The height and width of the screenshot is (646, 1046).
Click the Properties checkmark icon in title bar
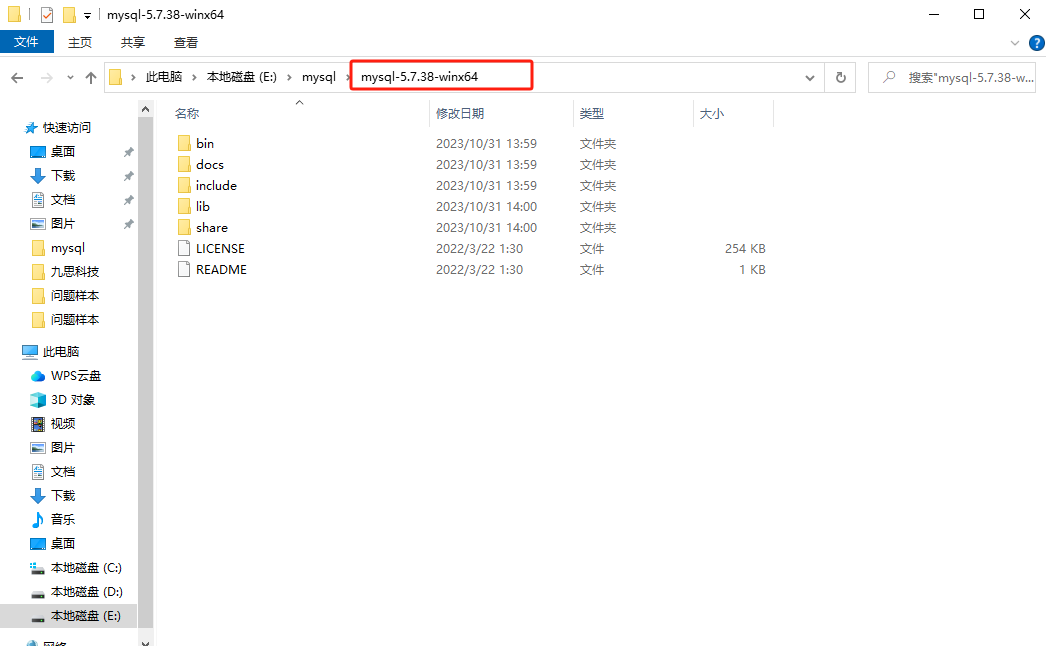[x=47, y=15]
